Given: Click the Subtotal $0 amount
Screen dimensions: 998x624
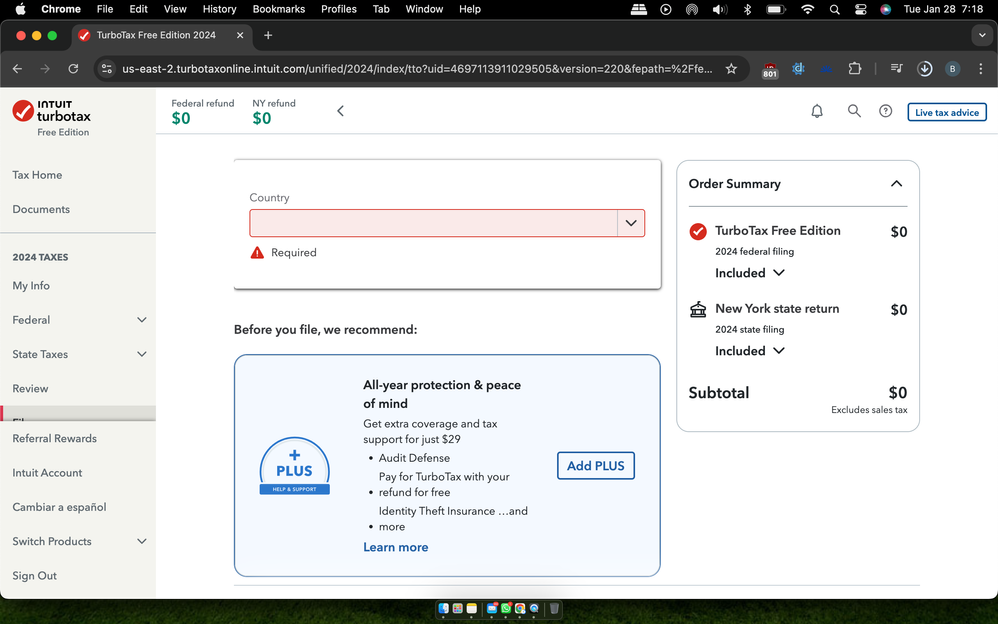Looking at the screenshot, I should tap(897, 393).
